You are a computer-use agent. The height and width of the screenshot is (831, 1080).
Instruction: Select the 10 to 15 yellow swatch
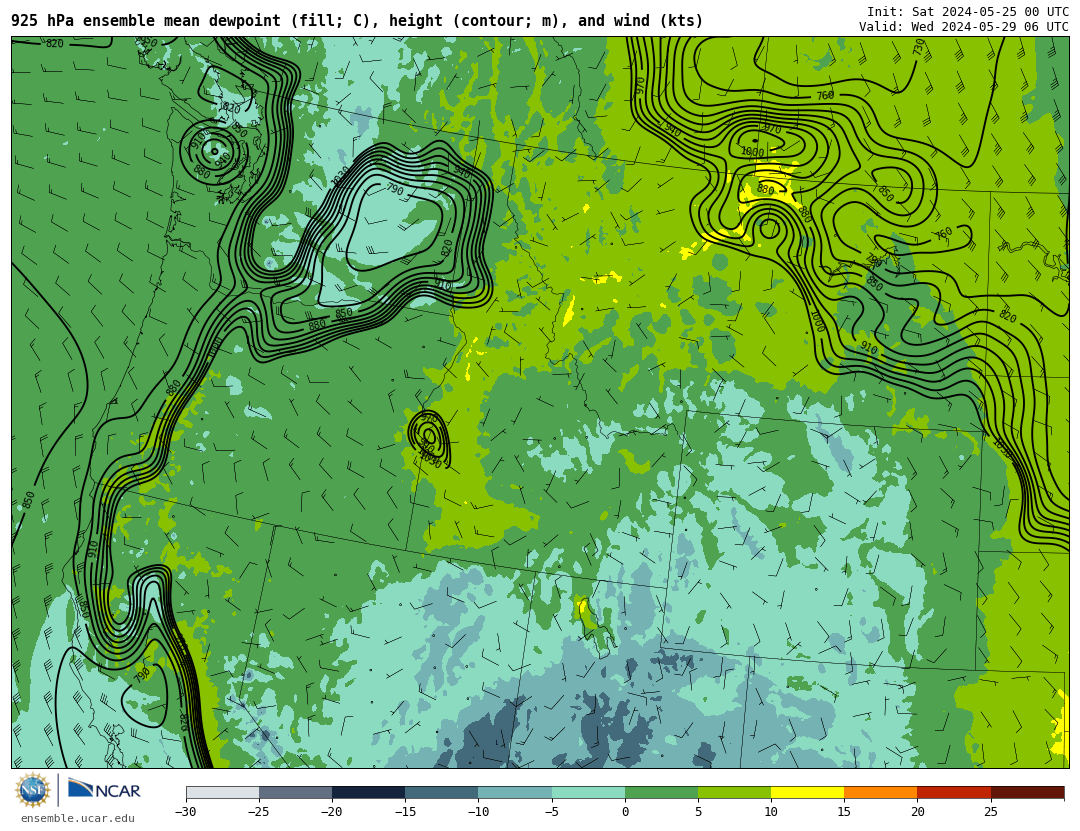tap(807, 792)
